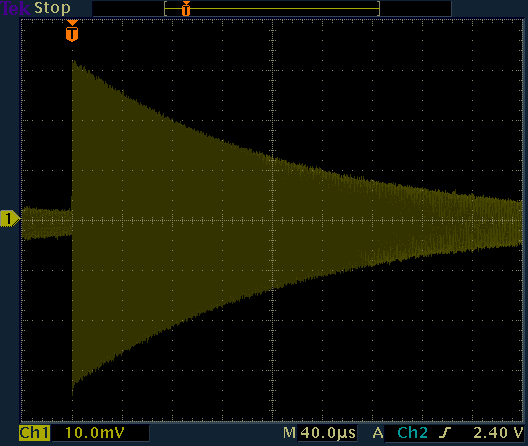Click the 2.40 V trigger level readout
This screenshot has height=446, width=528.
point(498,433)
